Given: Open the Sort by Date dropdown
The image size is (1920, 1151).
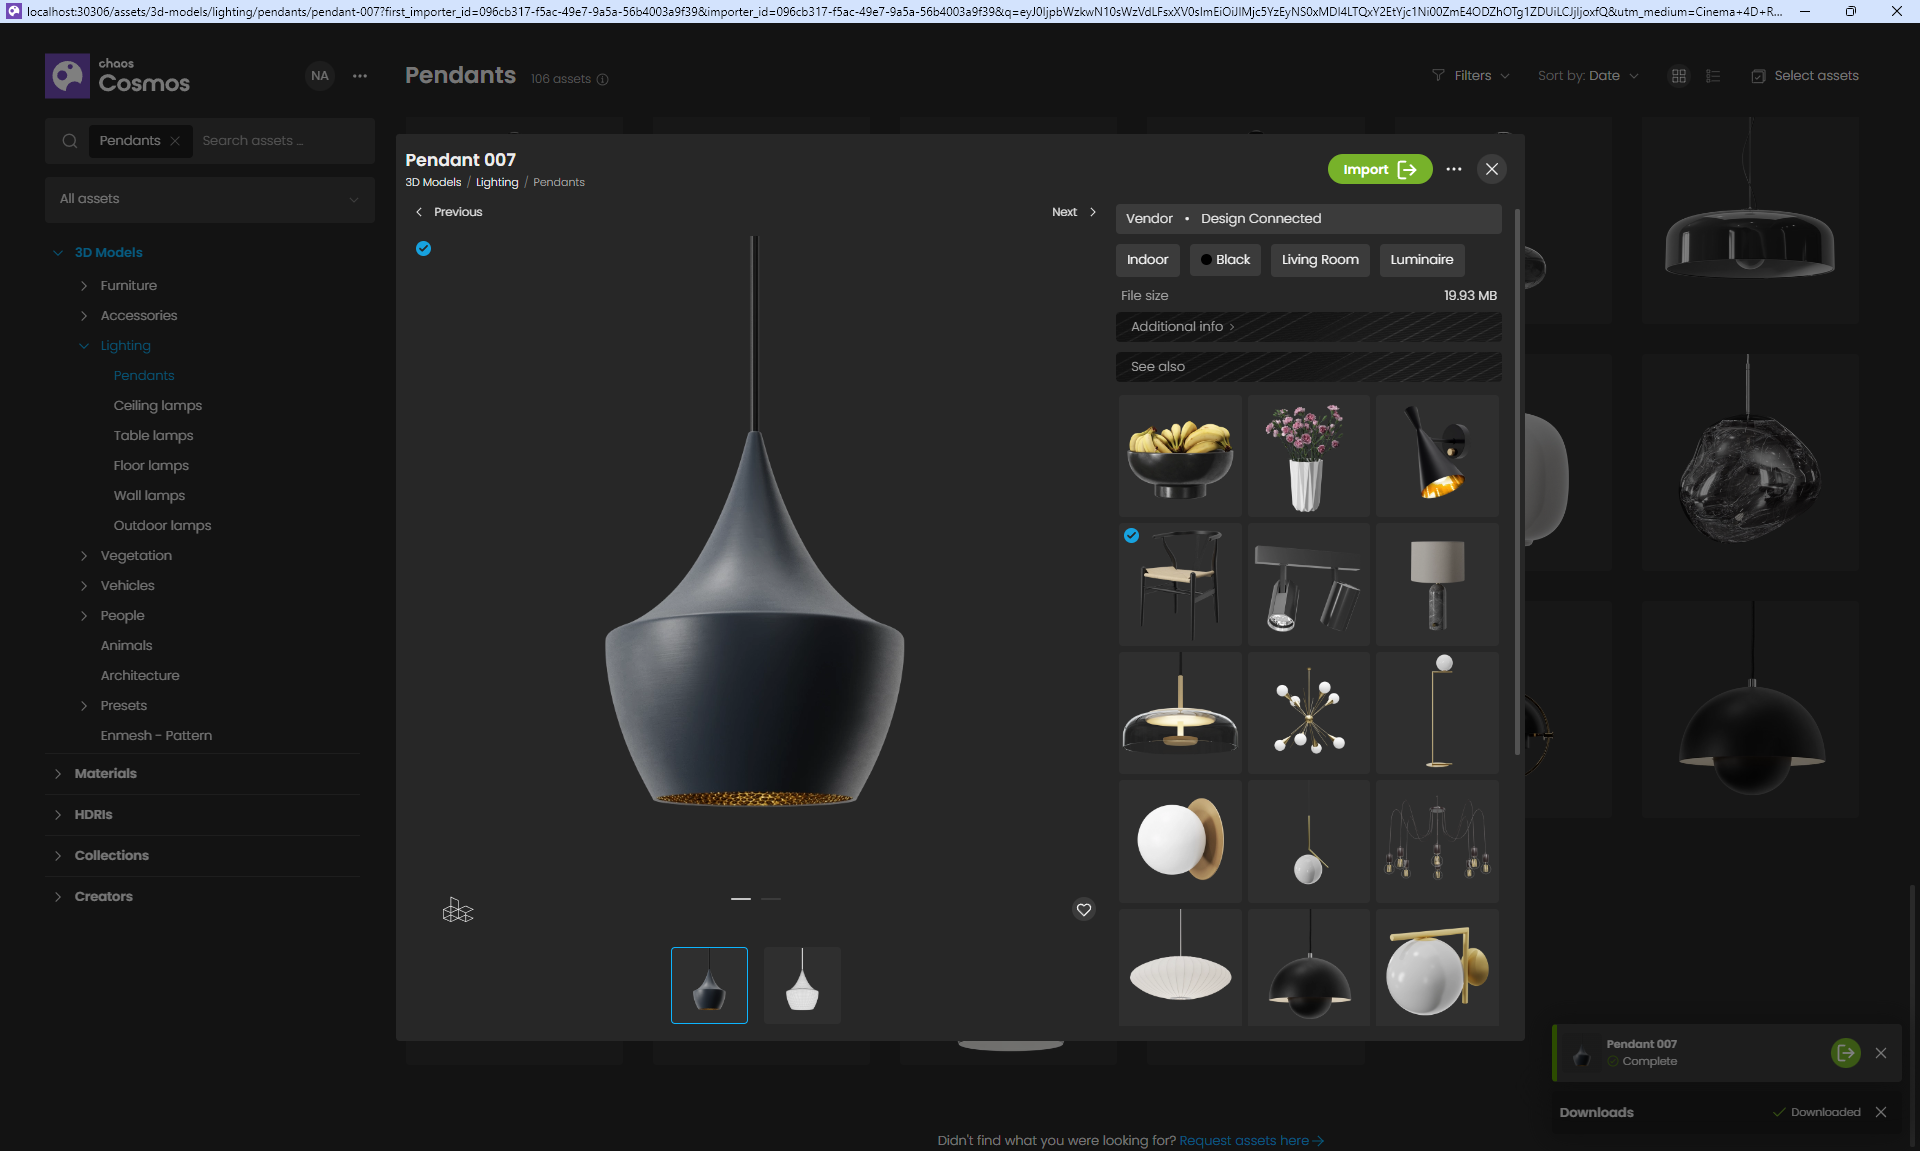Looking at the screenshot, I should [1587, 76].
